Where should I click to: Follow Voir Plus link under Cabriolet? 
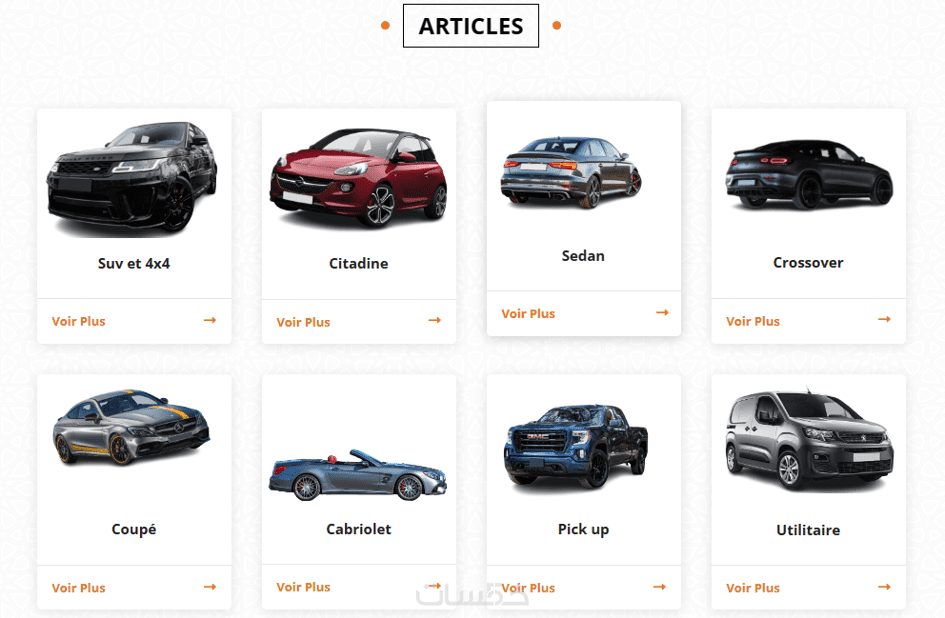(x=303, y=587)
